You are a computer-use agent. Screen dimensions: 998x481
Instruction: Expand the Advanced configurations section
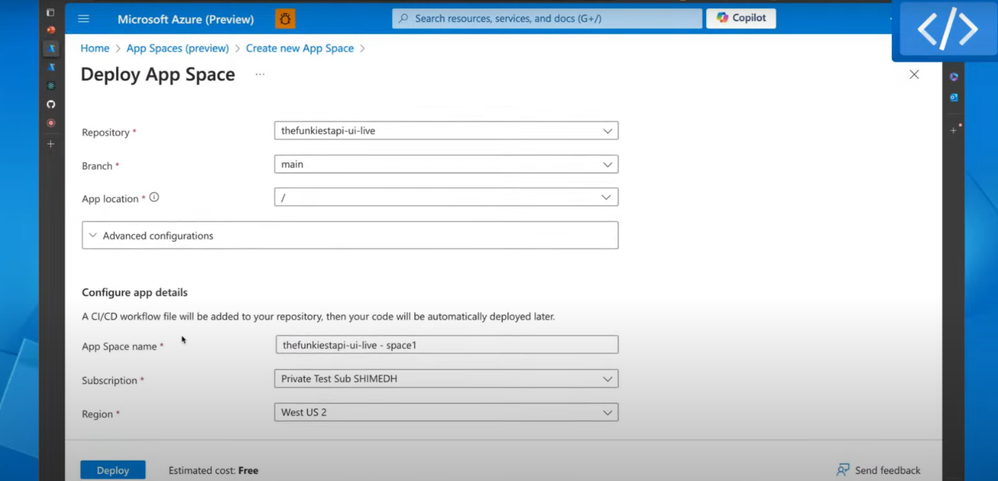pyautogui.click(x=350, y=235)
